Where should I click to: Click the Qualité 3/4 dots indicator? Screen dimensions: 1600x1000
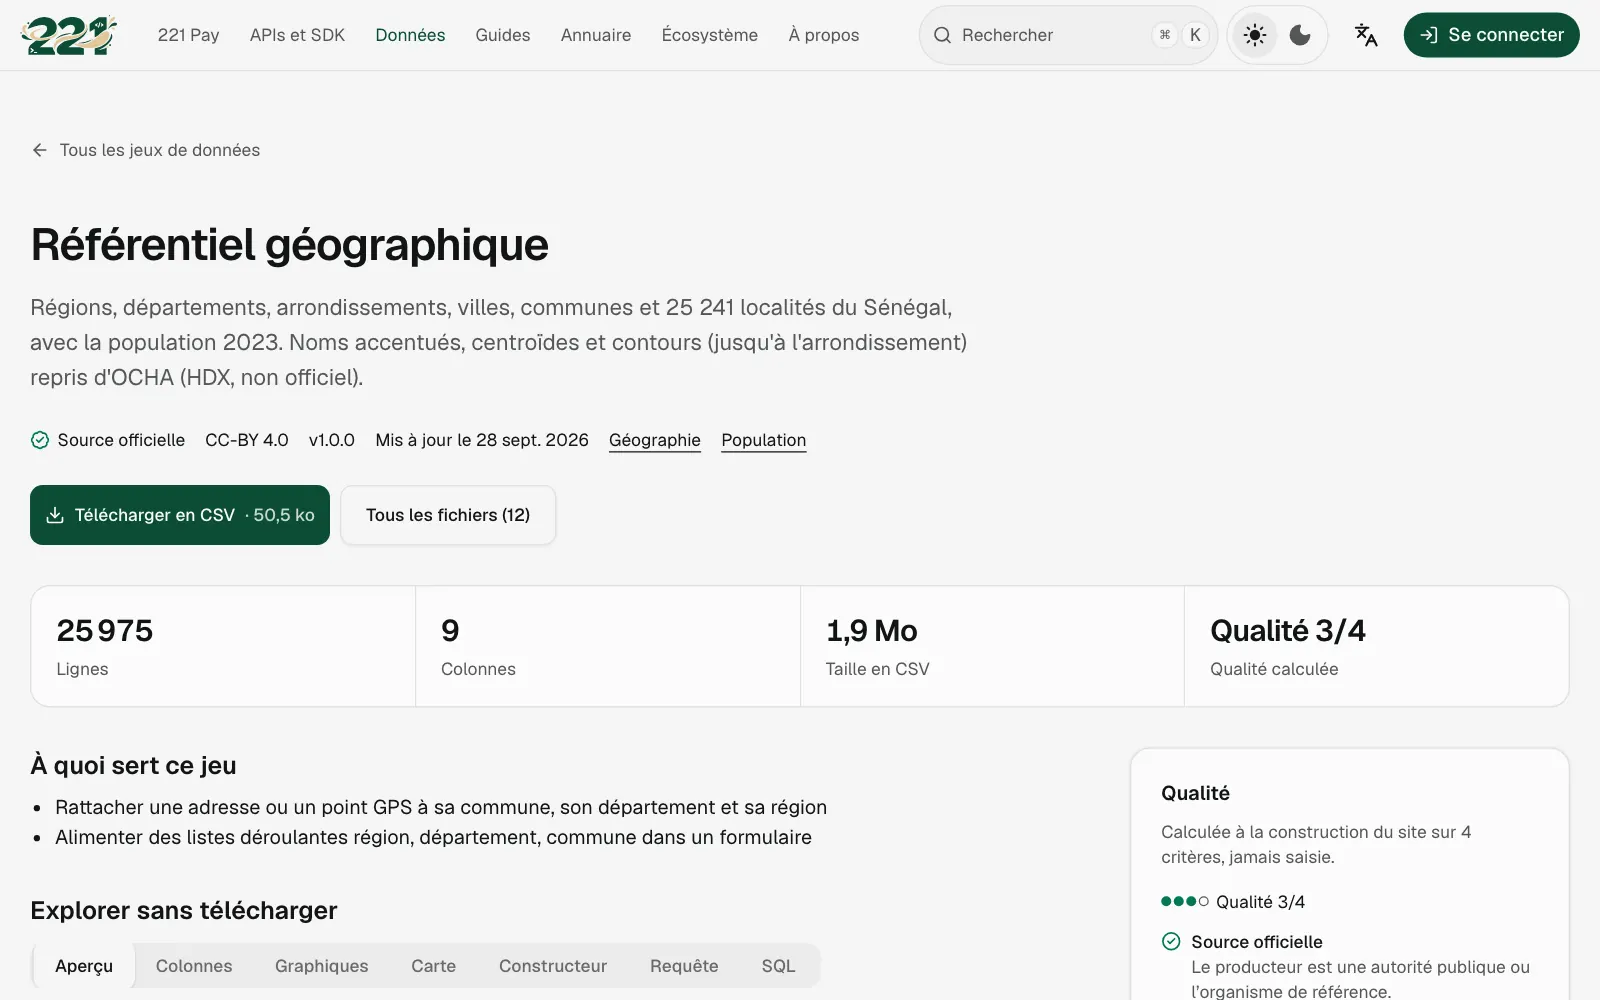coord(1185,901)
